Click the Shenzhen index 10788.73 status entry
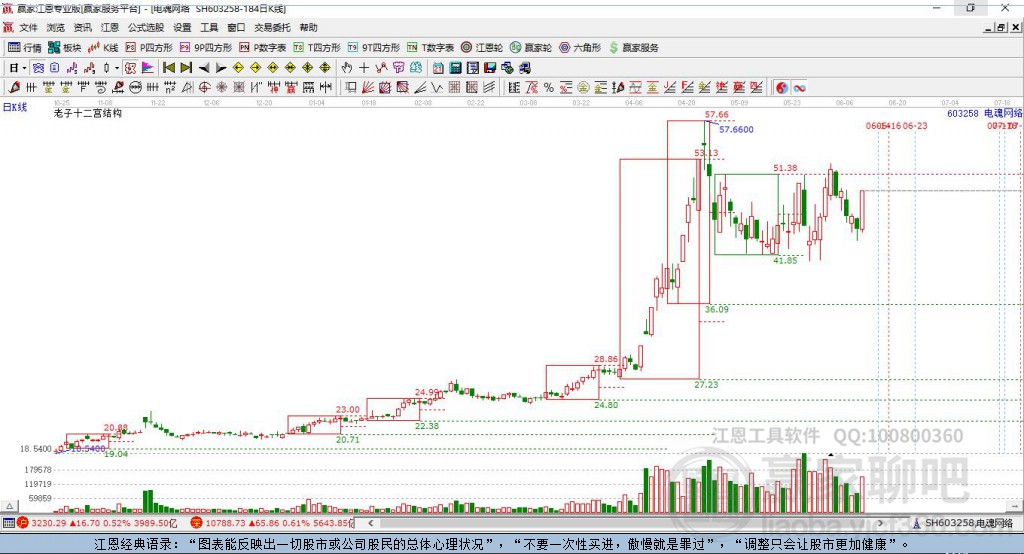Screen dimensions: 1024x554 (272, 523)
